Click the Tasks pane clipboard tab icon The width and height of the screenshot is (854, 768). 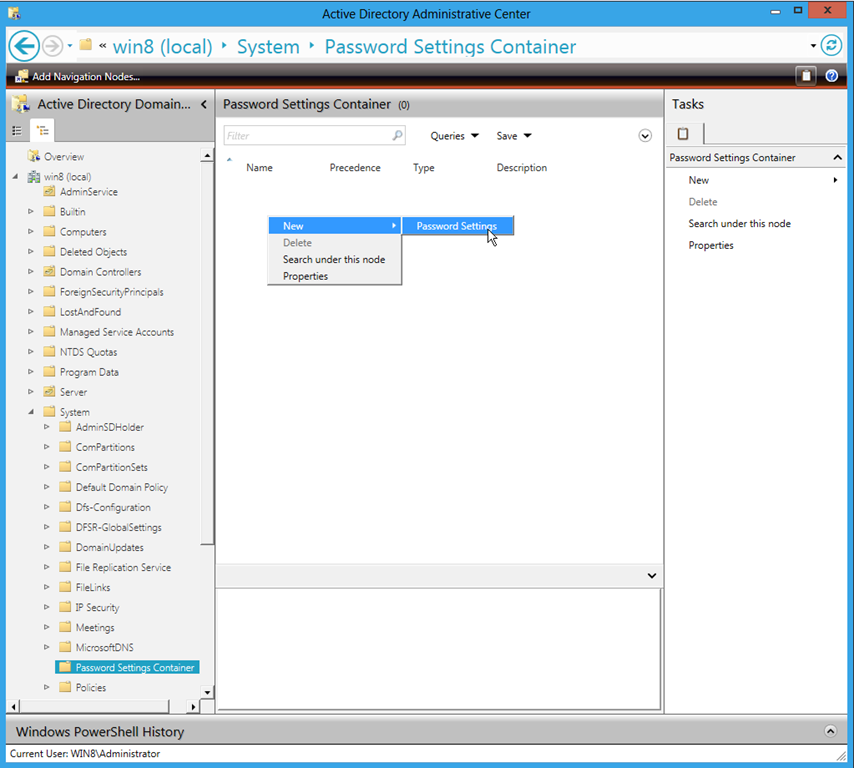point(683,133)
